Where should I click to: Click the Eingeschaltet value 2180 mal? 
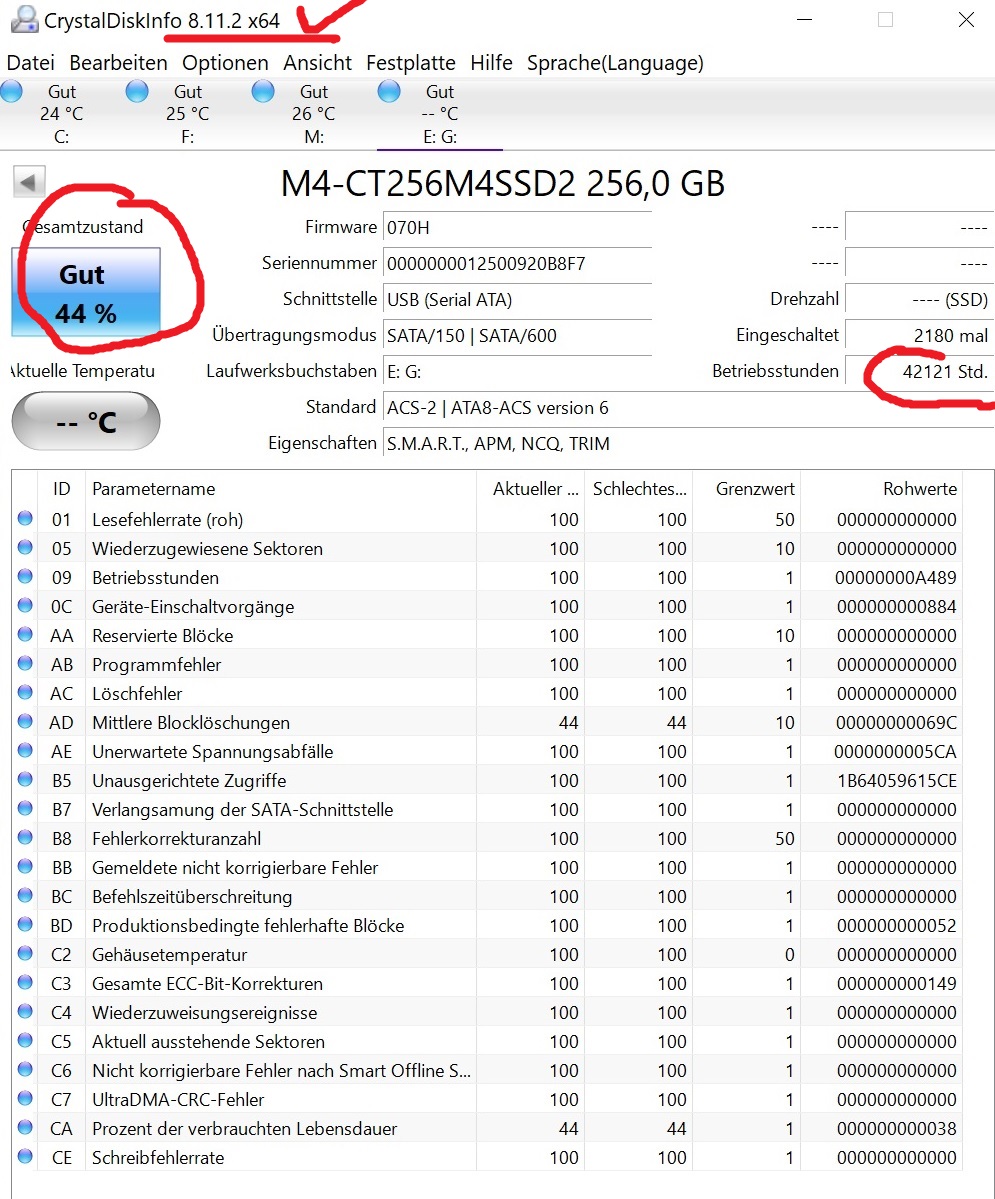pos(919,336)
